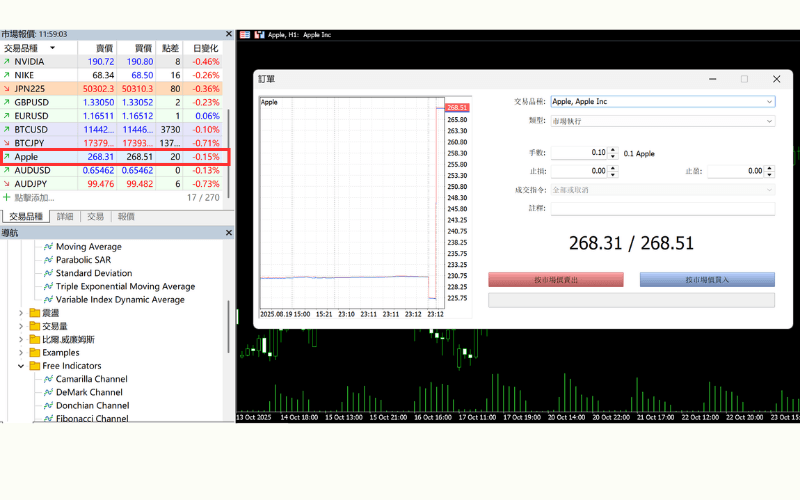Expand the 交易量 folder in navigator
800x500 pixels.
click(21, 326)
